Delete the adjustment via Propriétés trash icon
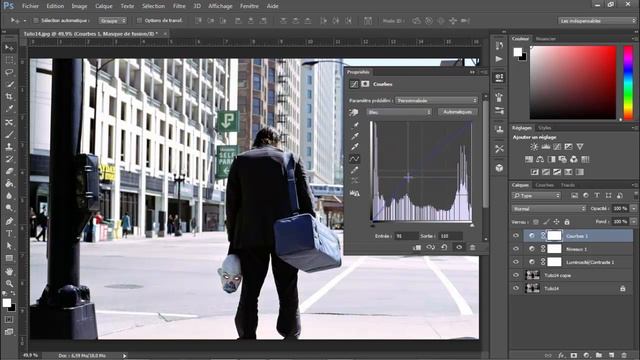Viewport: 640px width, 360px height. [x=472, y=247]
